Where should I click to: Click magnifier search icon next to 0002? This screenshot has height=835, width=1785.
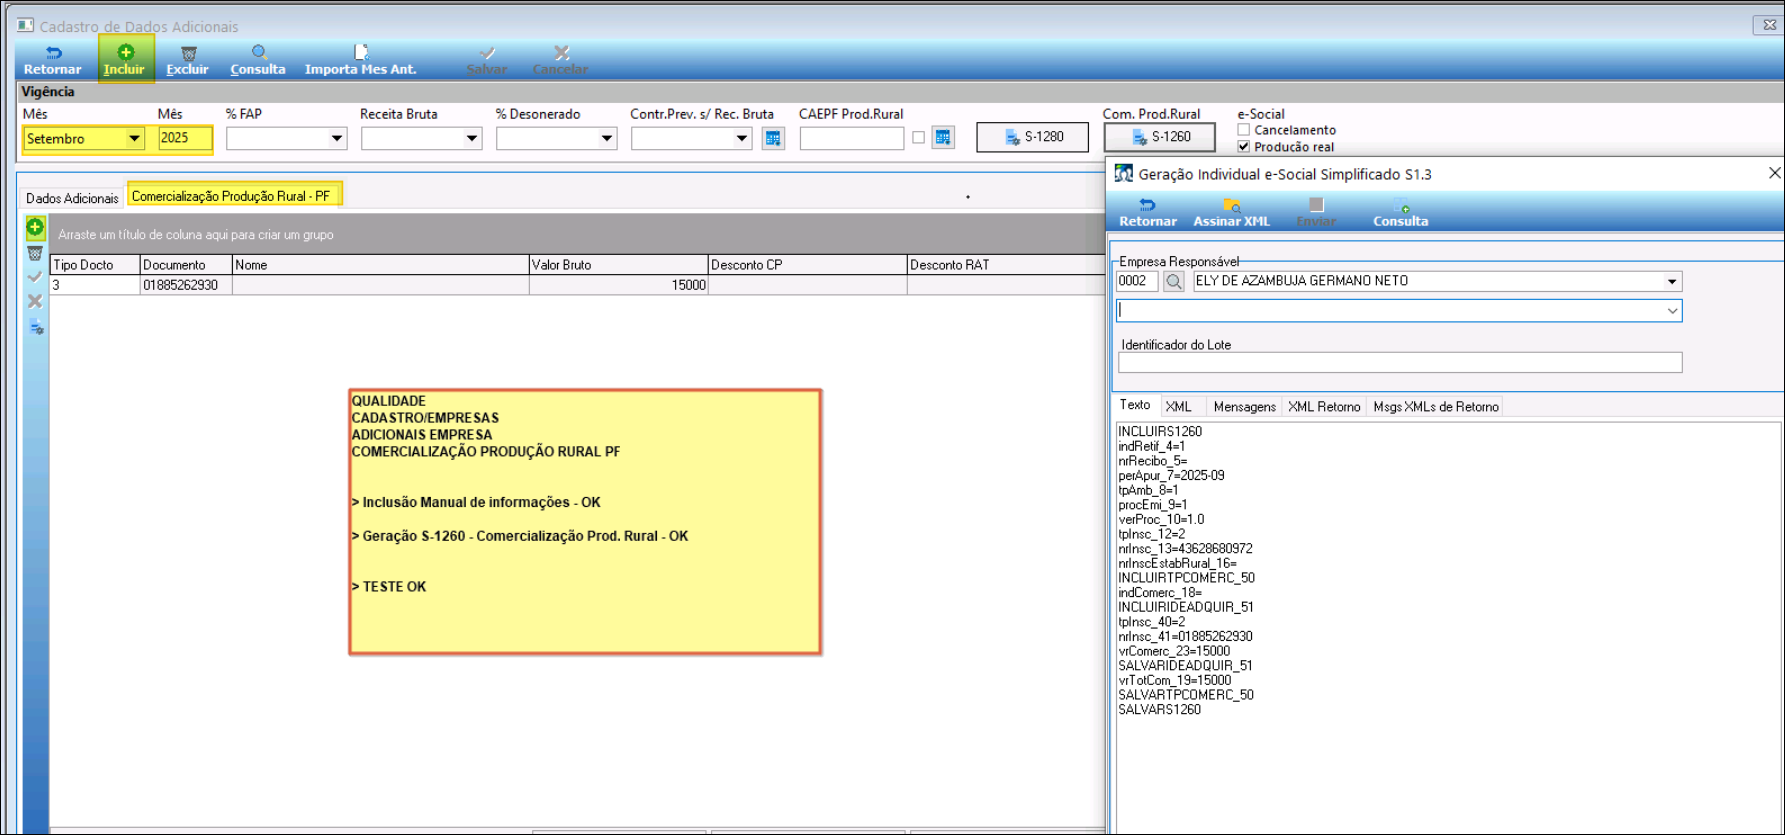pos(1174,282)
